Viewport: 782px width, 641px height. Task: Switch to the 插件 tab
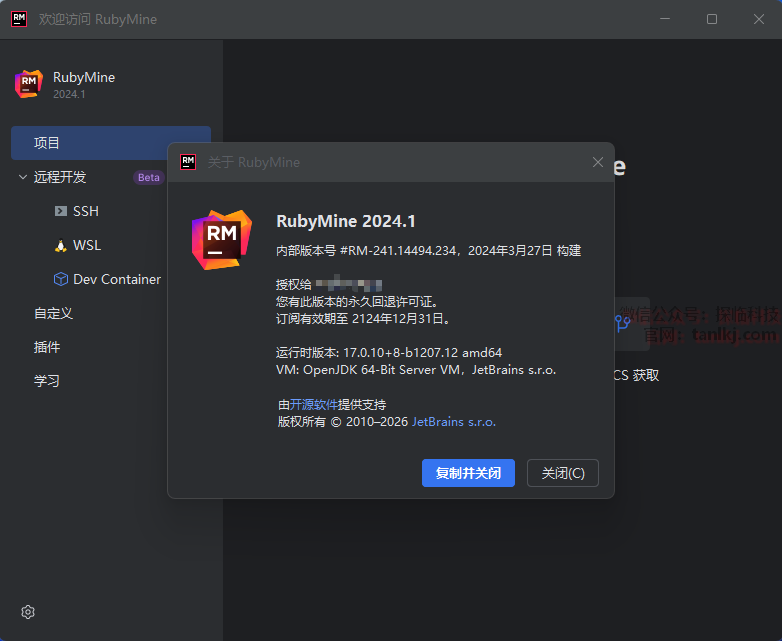(47, 347)
